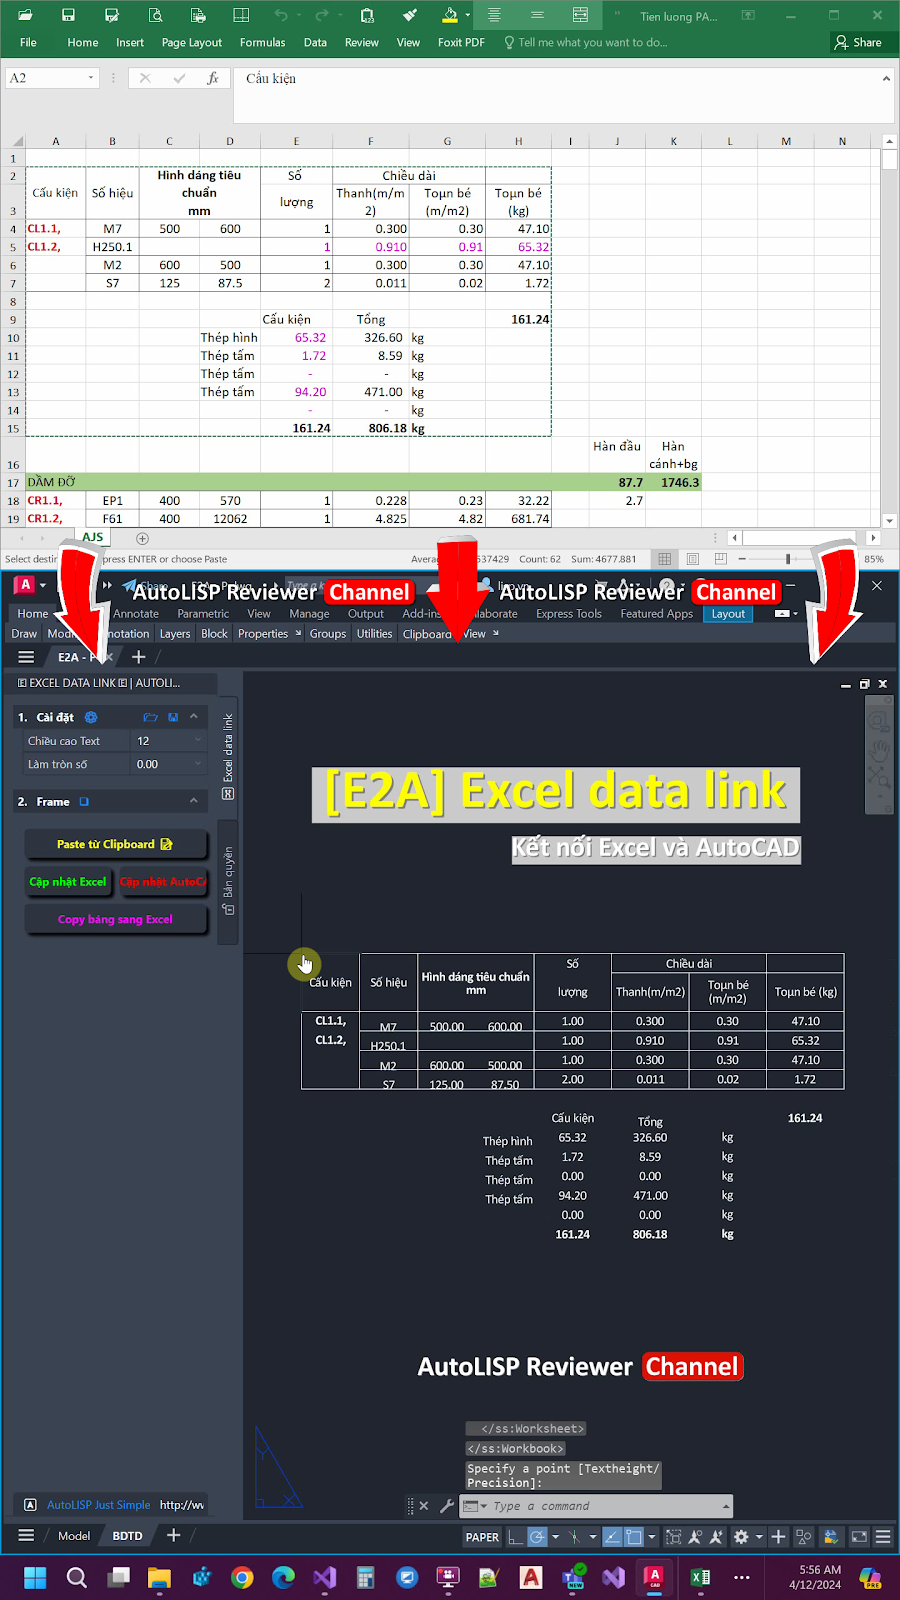Click the Tell me what you want search box
The image size is (900, 1600).
[586, 43]
